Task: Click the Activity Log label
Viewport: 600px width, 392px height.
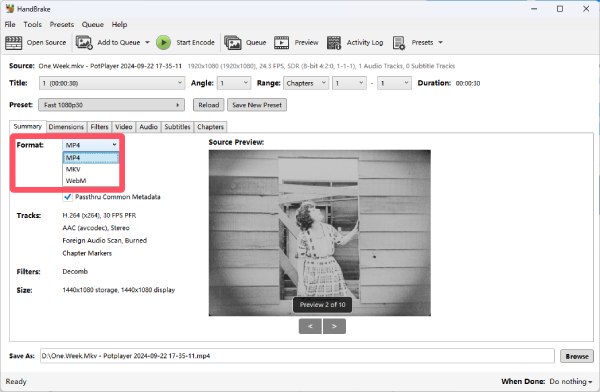Action: [365, 42]
